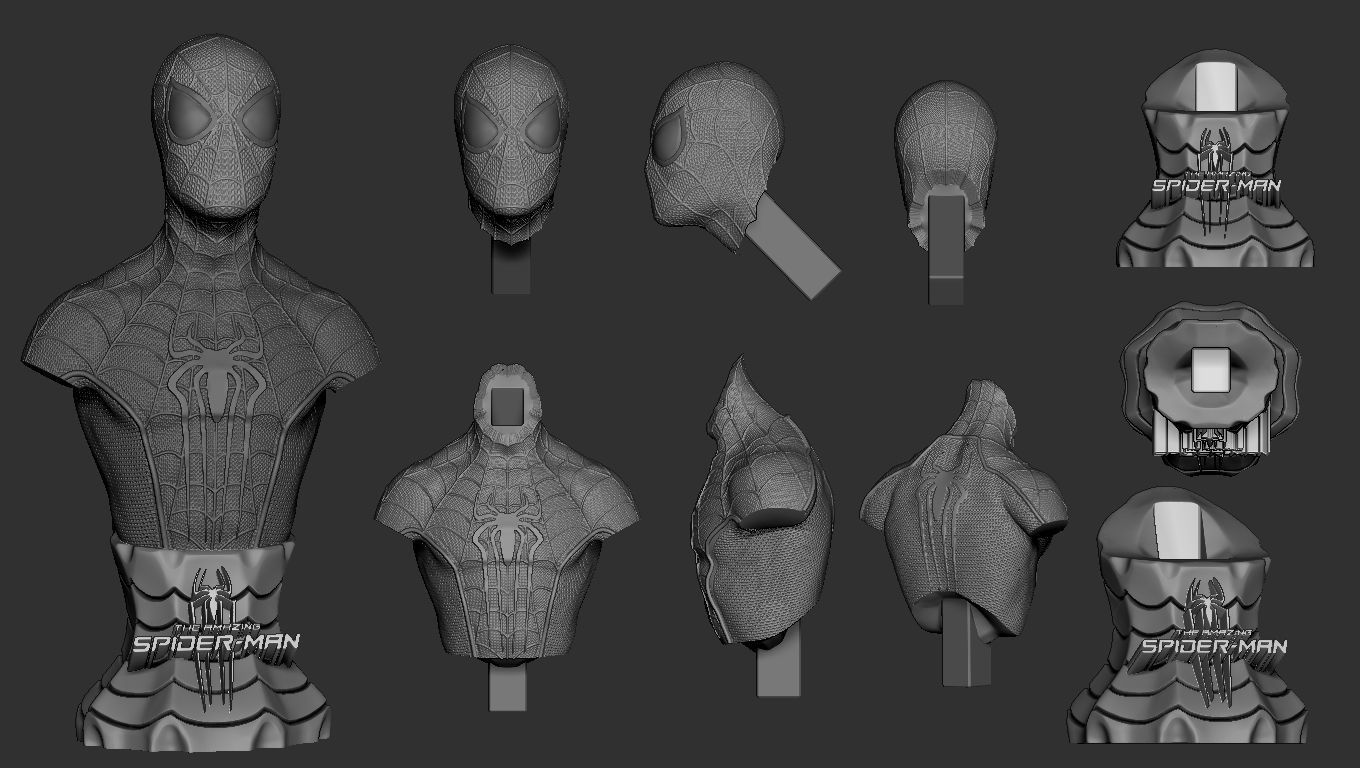Select the back view of the head with peg
Image resolution: width=1360 pixels, height=768 pixels.
tap(945, 193)
